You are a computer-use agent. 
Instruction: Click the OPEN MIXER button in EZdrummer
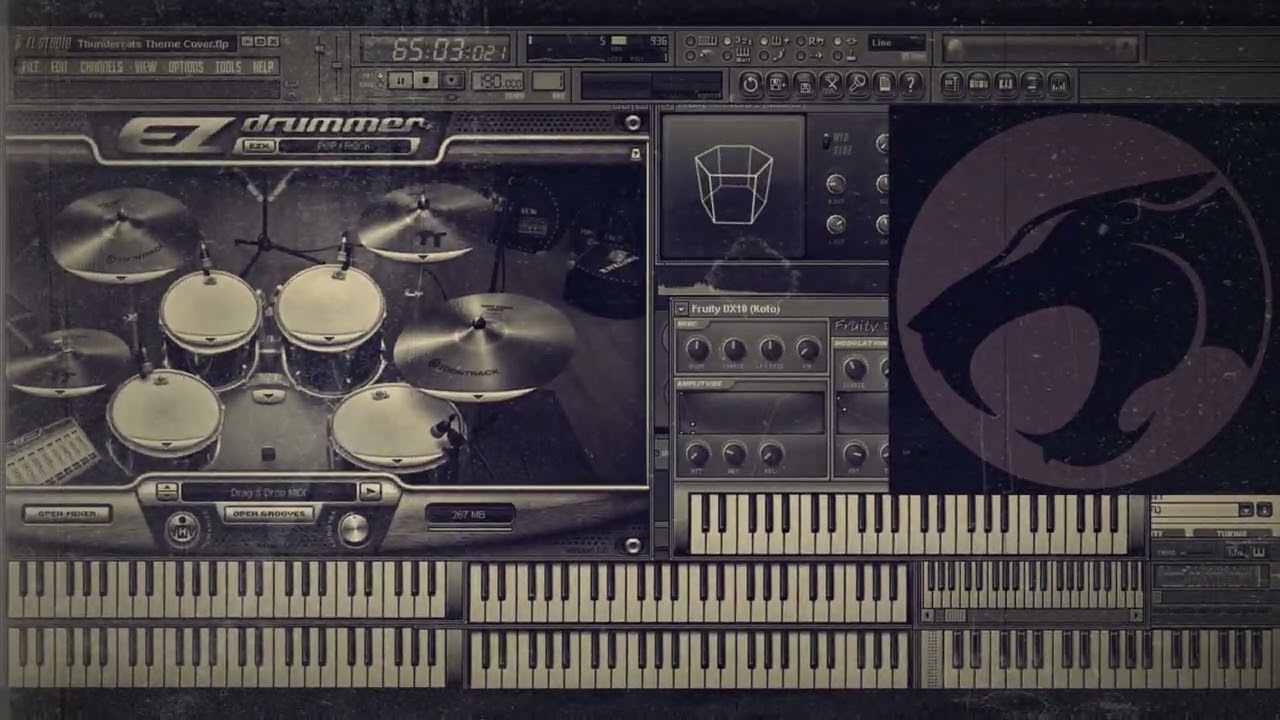click(x=67, y=514)
